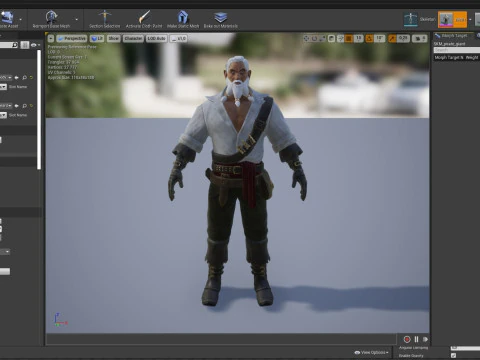480x360 pixels.
Task: Activate the Section Selection tool
Action: 104,19
